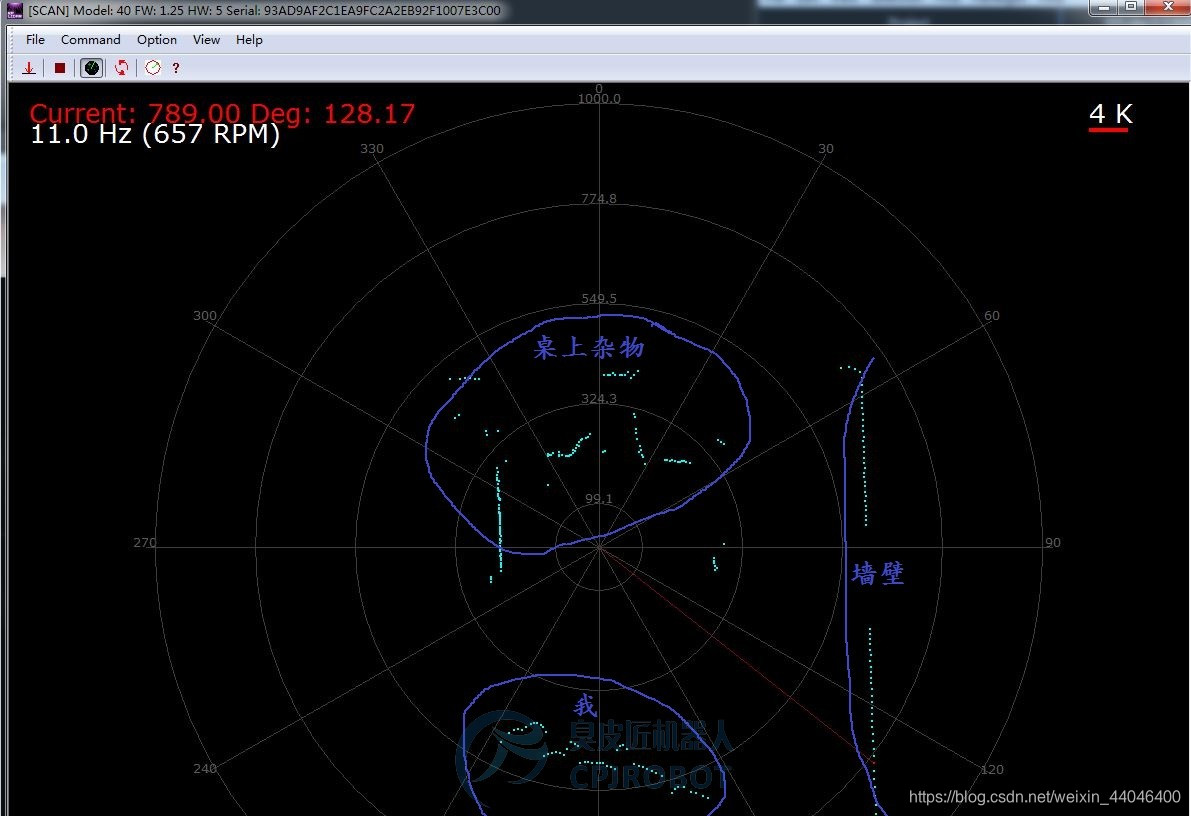The image size is (1191, 816).
Task: Click the 774.8 range ring label
Action: pyautogui.click(x=599, y=199)
